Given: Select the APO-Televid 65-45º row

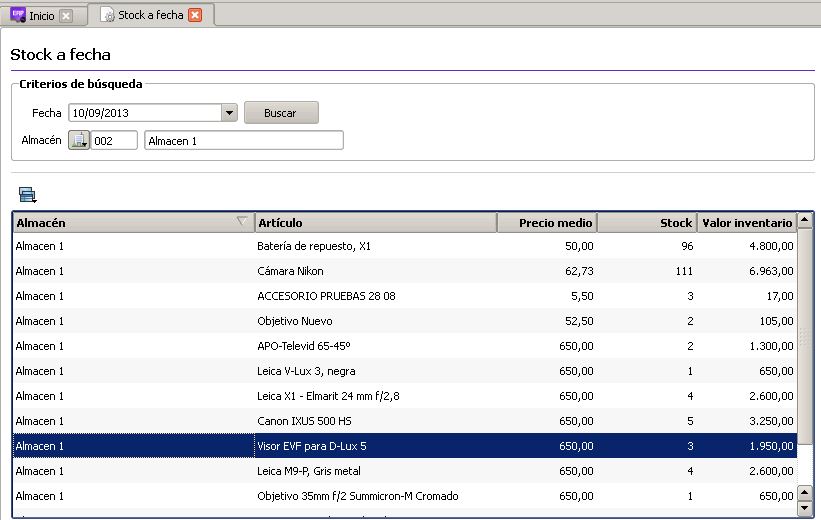Looking at the screenshot, I should tap(405, 346).
